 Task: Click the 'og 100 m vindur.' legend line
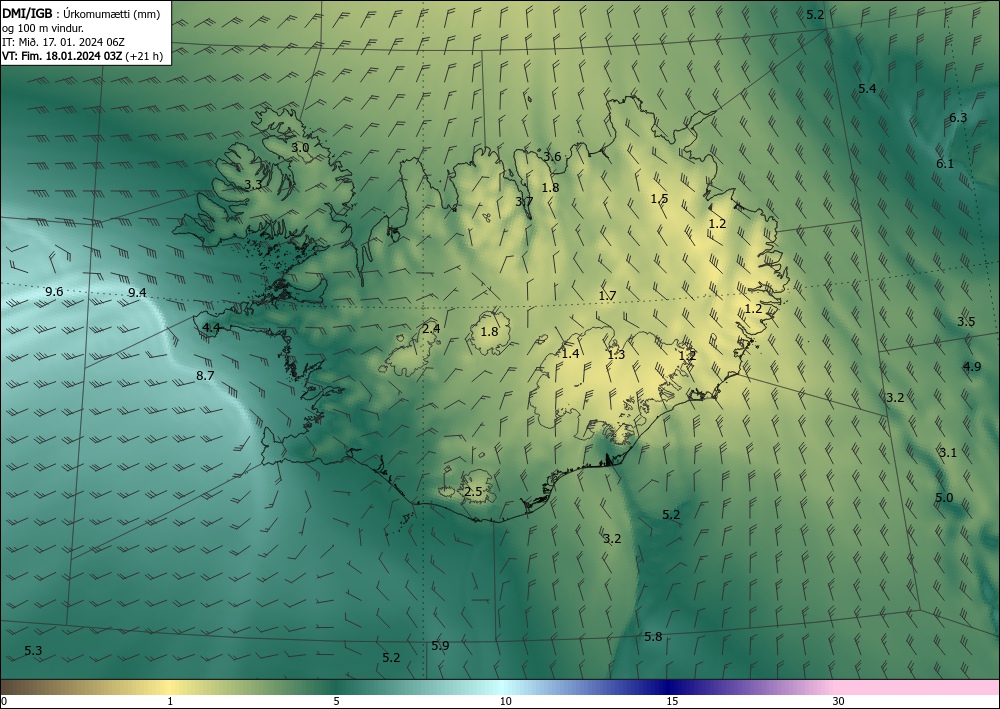click(43, 28)
